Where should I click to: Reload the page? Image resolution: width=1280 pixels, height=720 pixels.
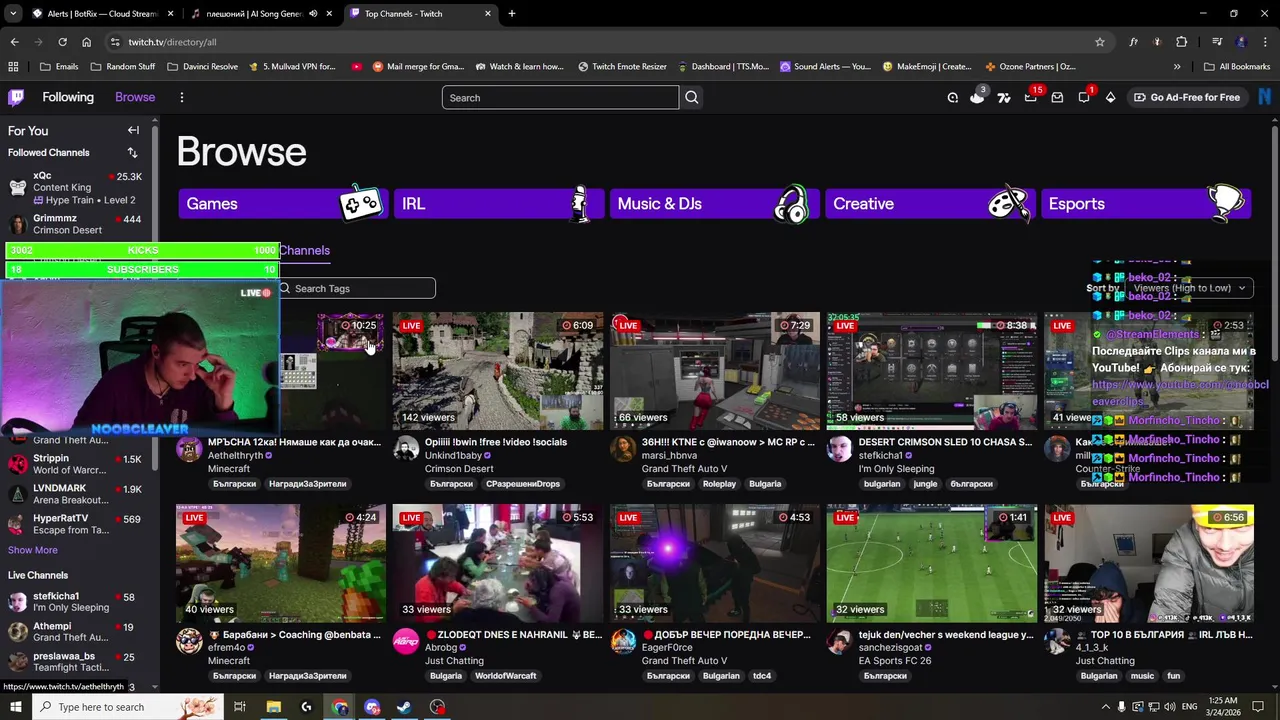(62, 42)
